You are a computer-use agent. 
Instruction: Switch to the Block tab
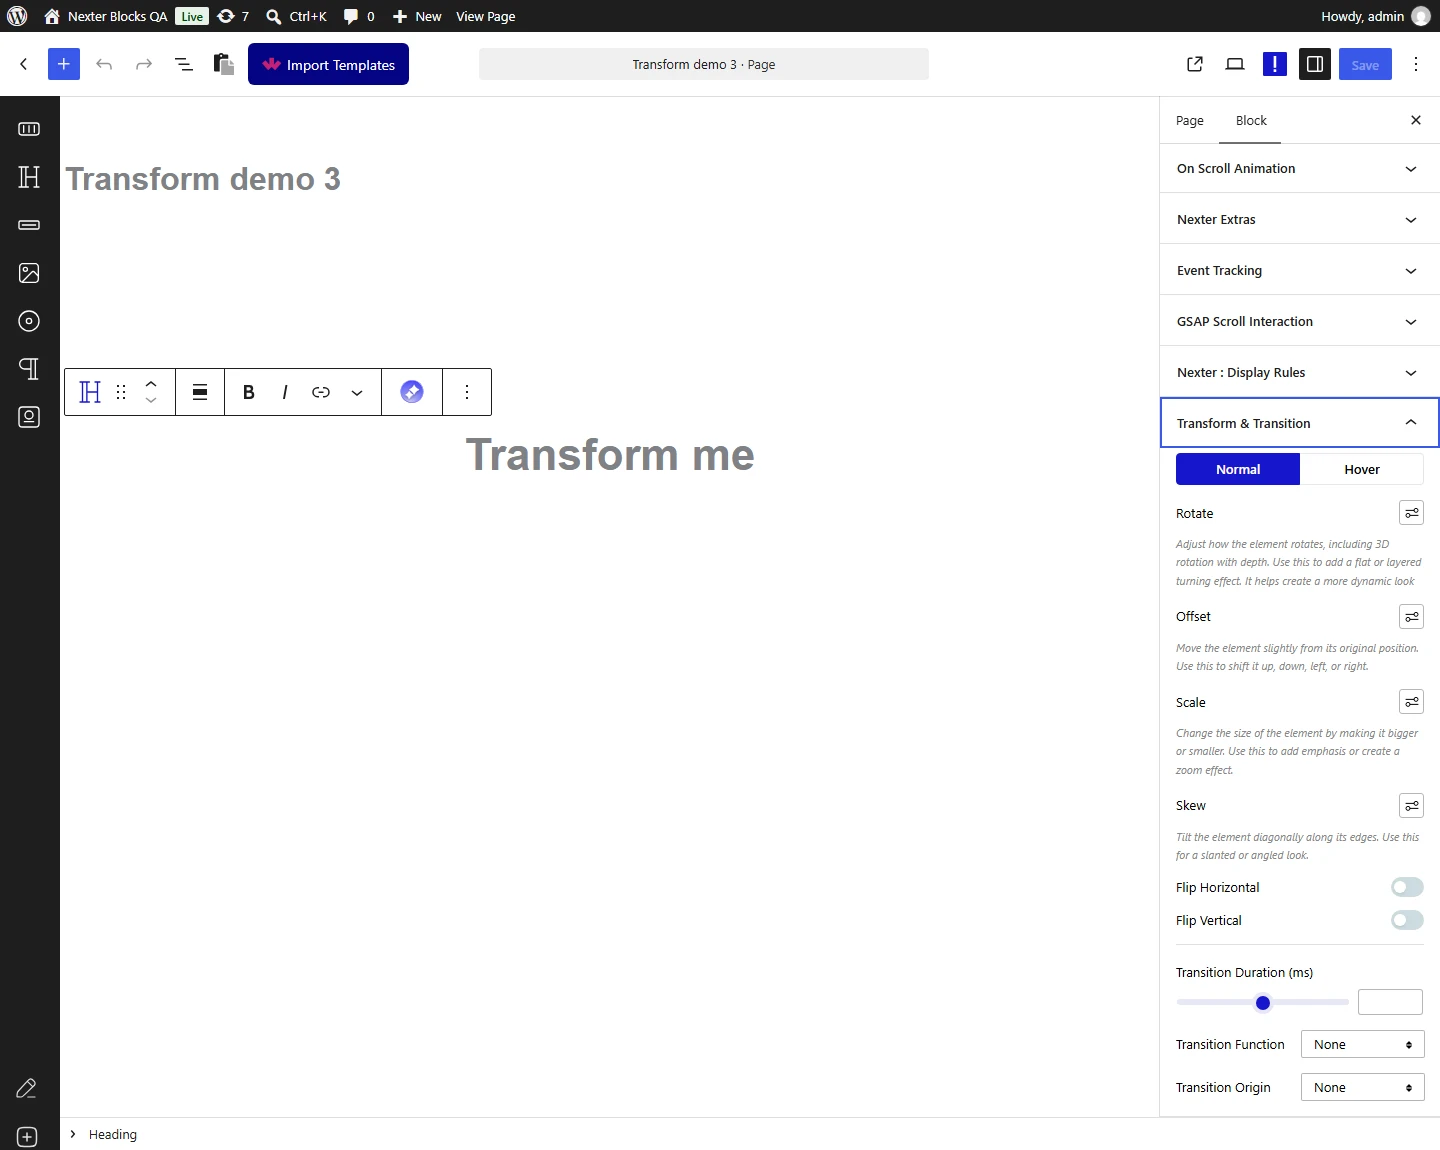(x=1251, y=120)
